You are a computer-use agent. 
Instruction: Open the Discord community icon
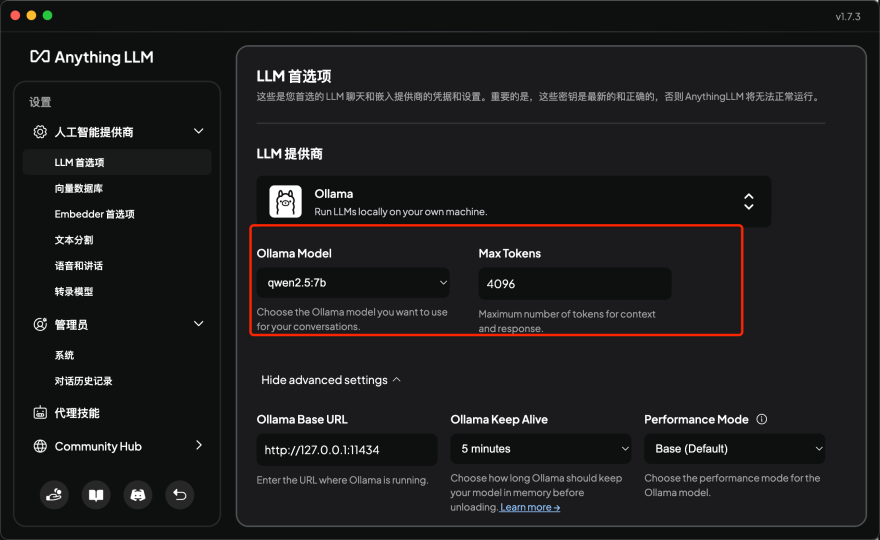(x=137, y=494)
